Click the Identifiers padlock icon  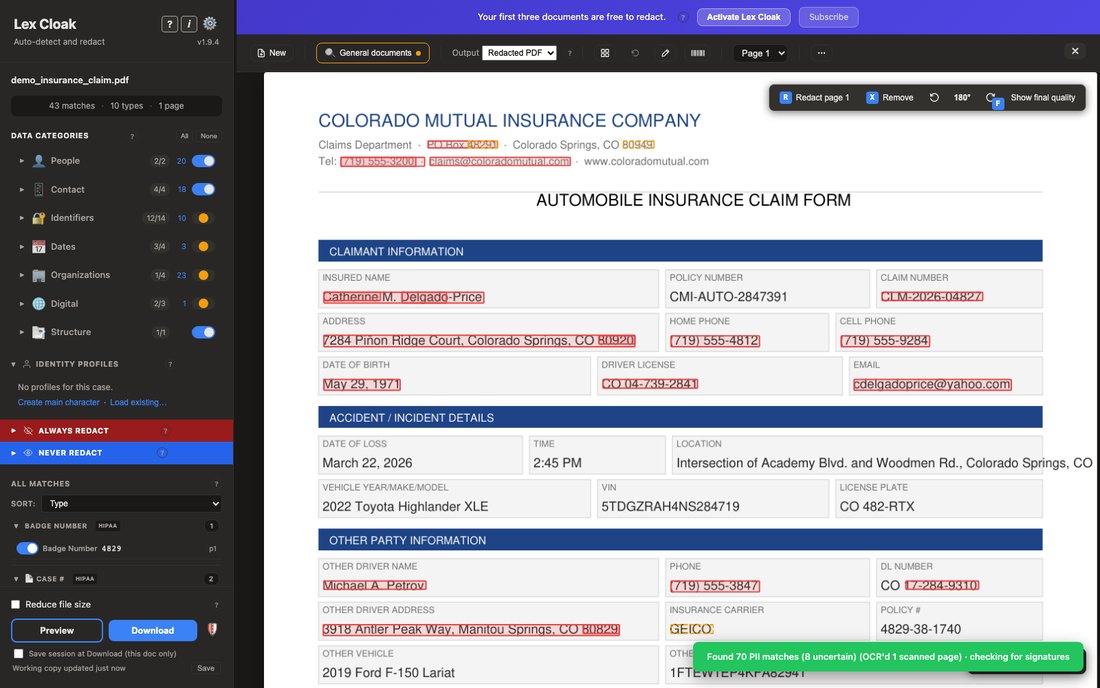[39, 218]
